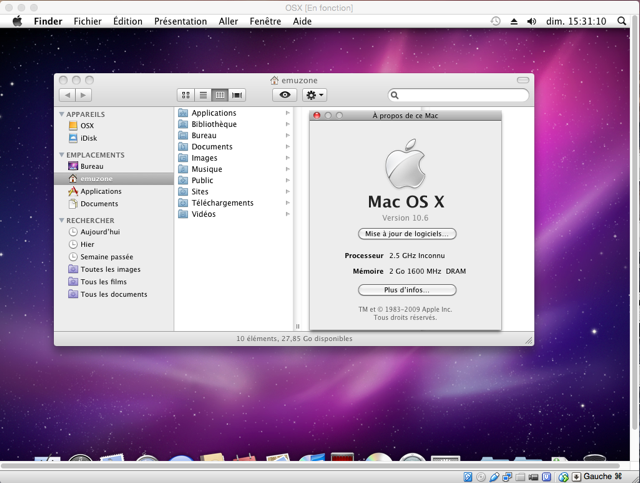Expand the Images folder arrow
This screenshot has width=640, height=483.
point(287,158)
